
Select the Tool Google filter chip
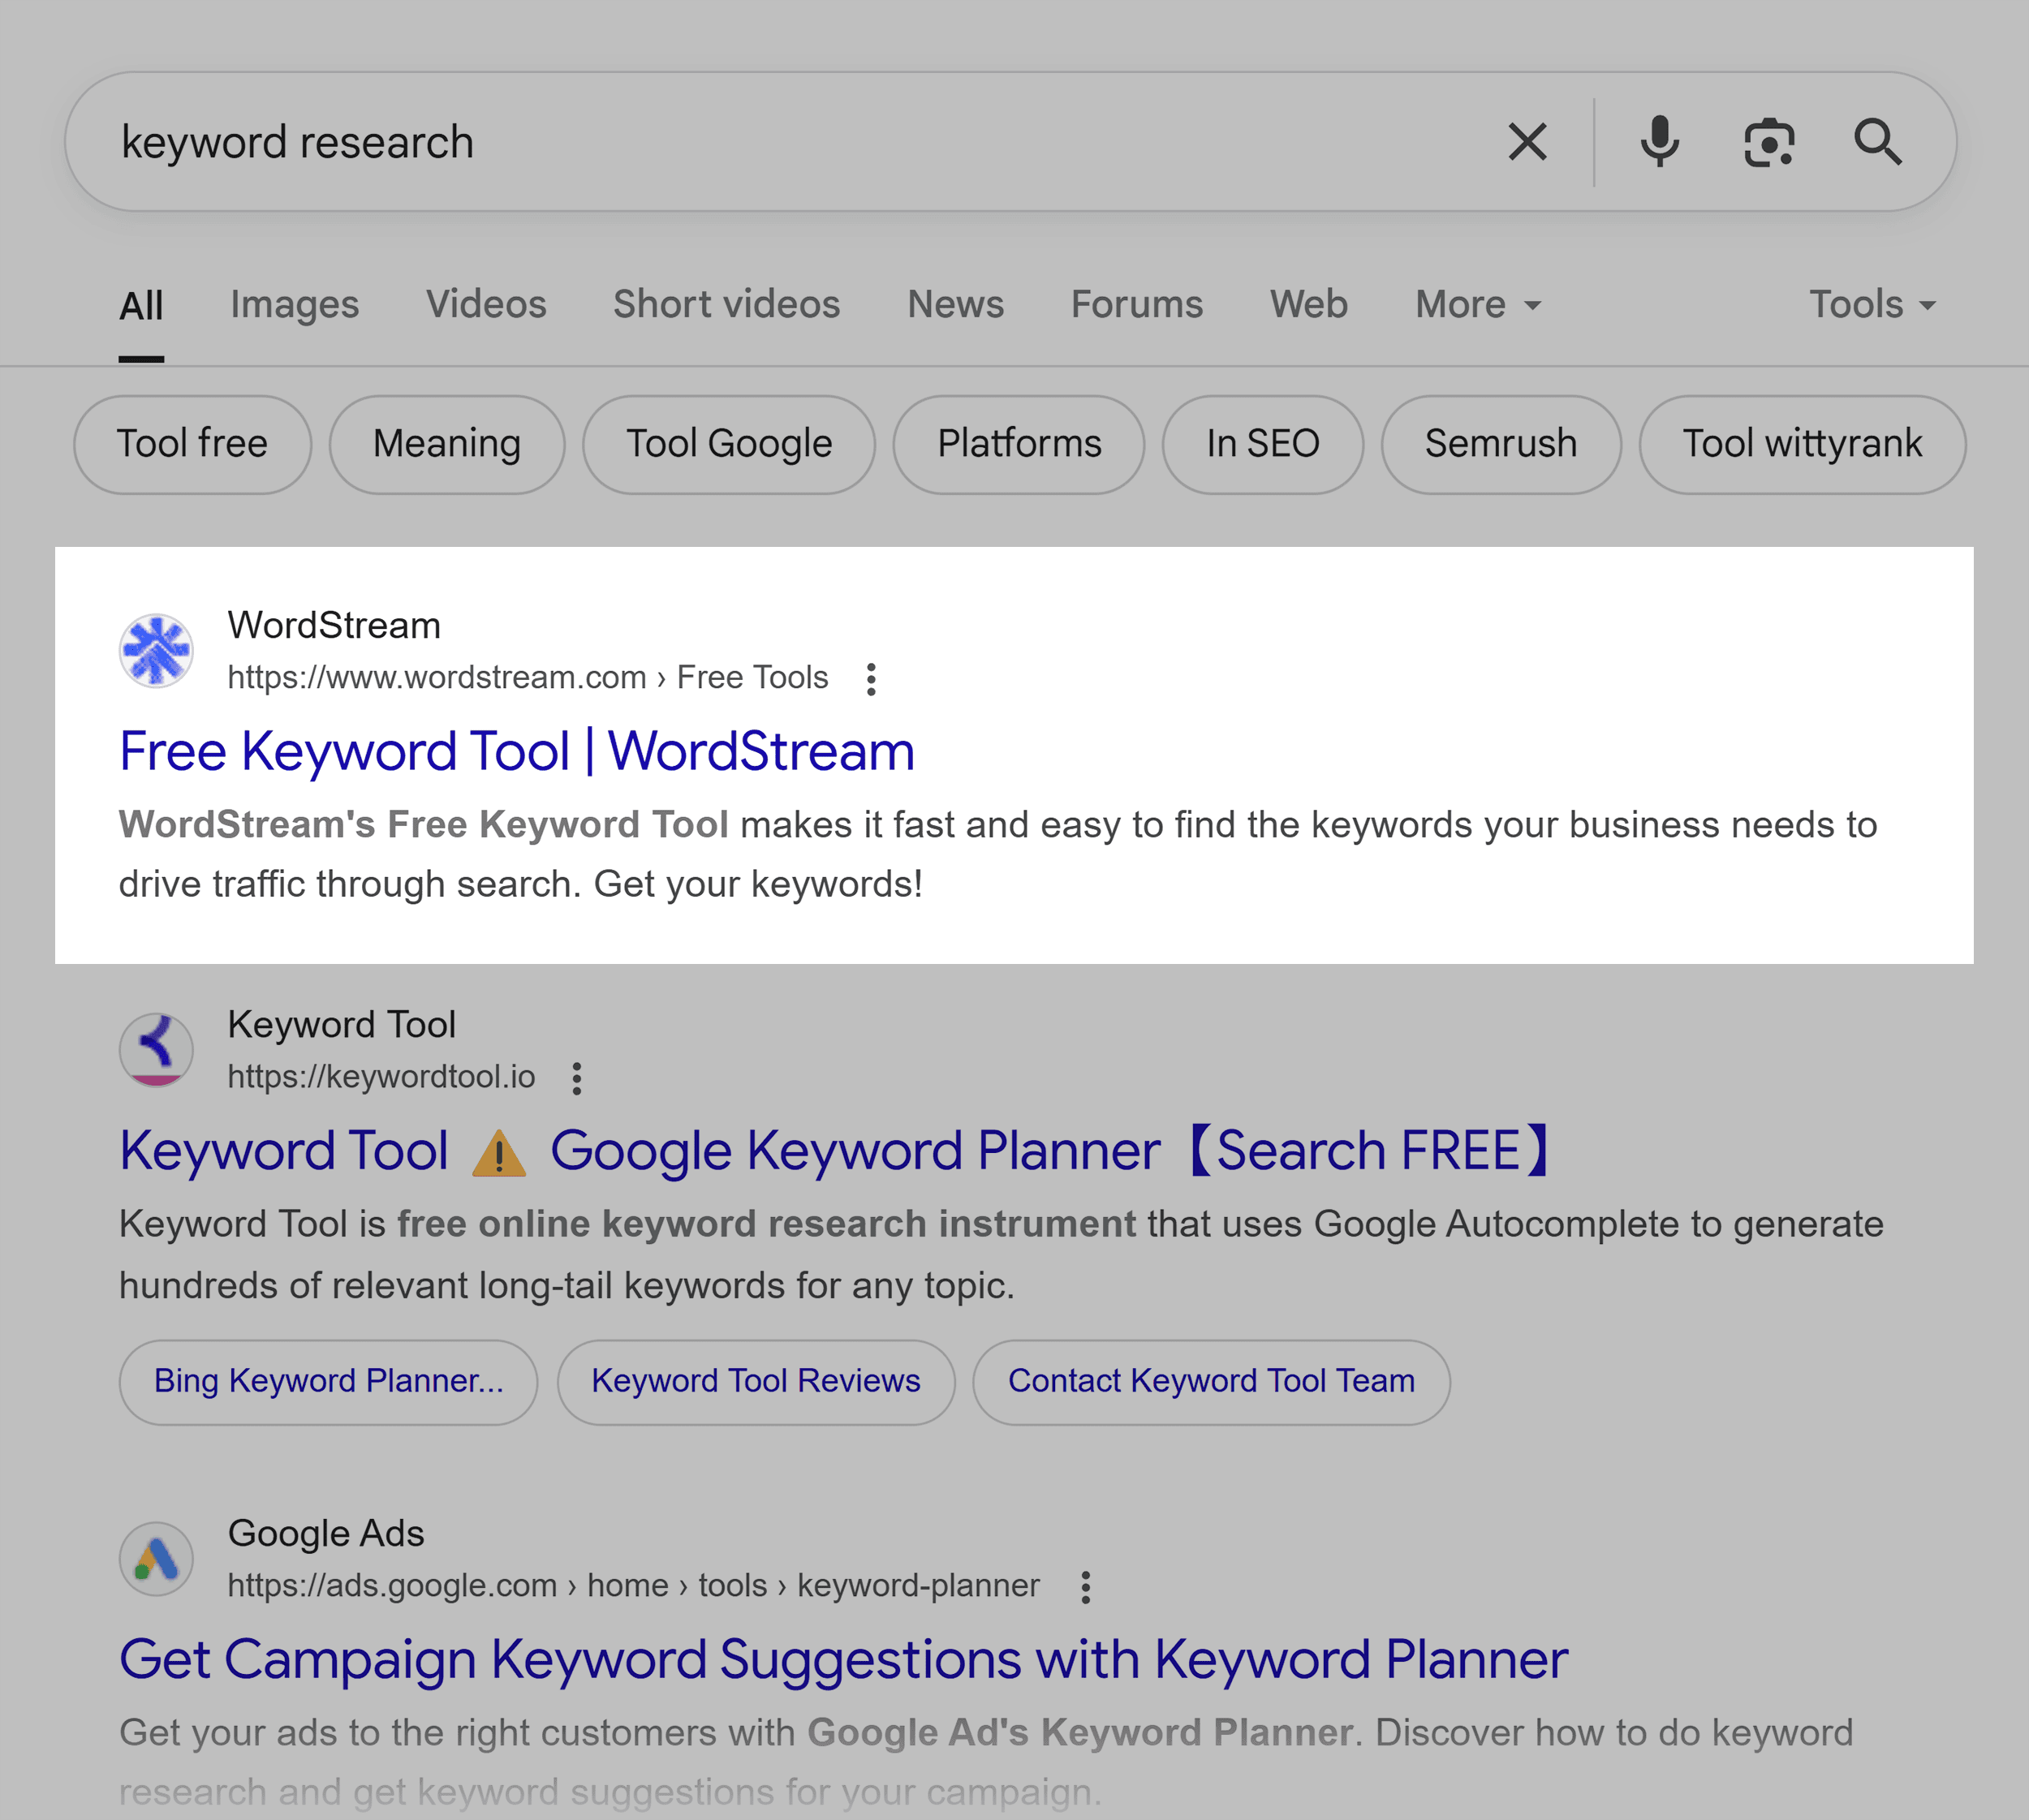point(729,444)
